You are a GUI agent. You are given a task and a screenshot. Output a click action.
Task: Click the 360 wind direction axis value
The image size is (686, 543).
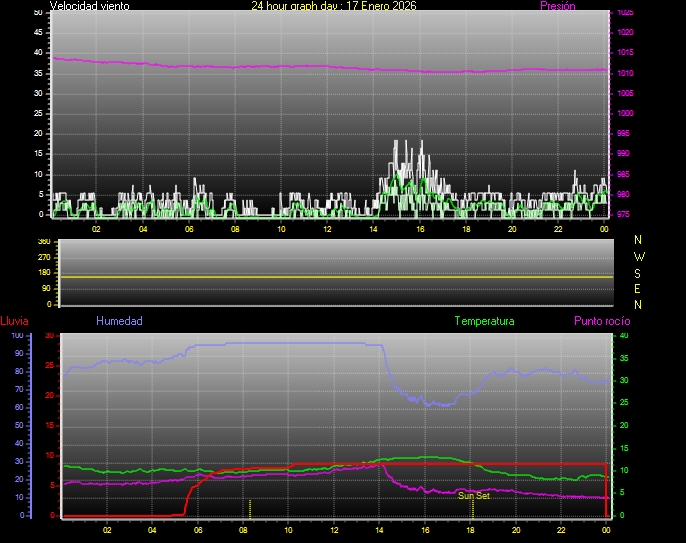(x=43, y=242)
